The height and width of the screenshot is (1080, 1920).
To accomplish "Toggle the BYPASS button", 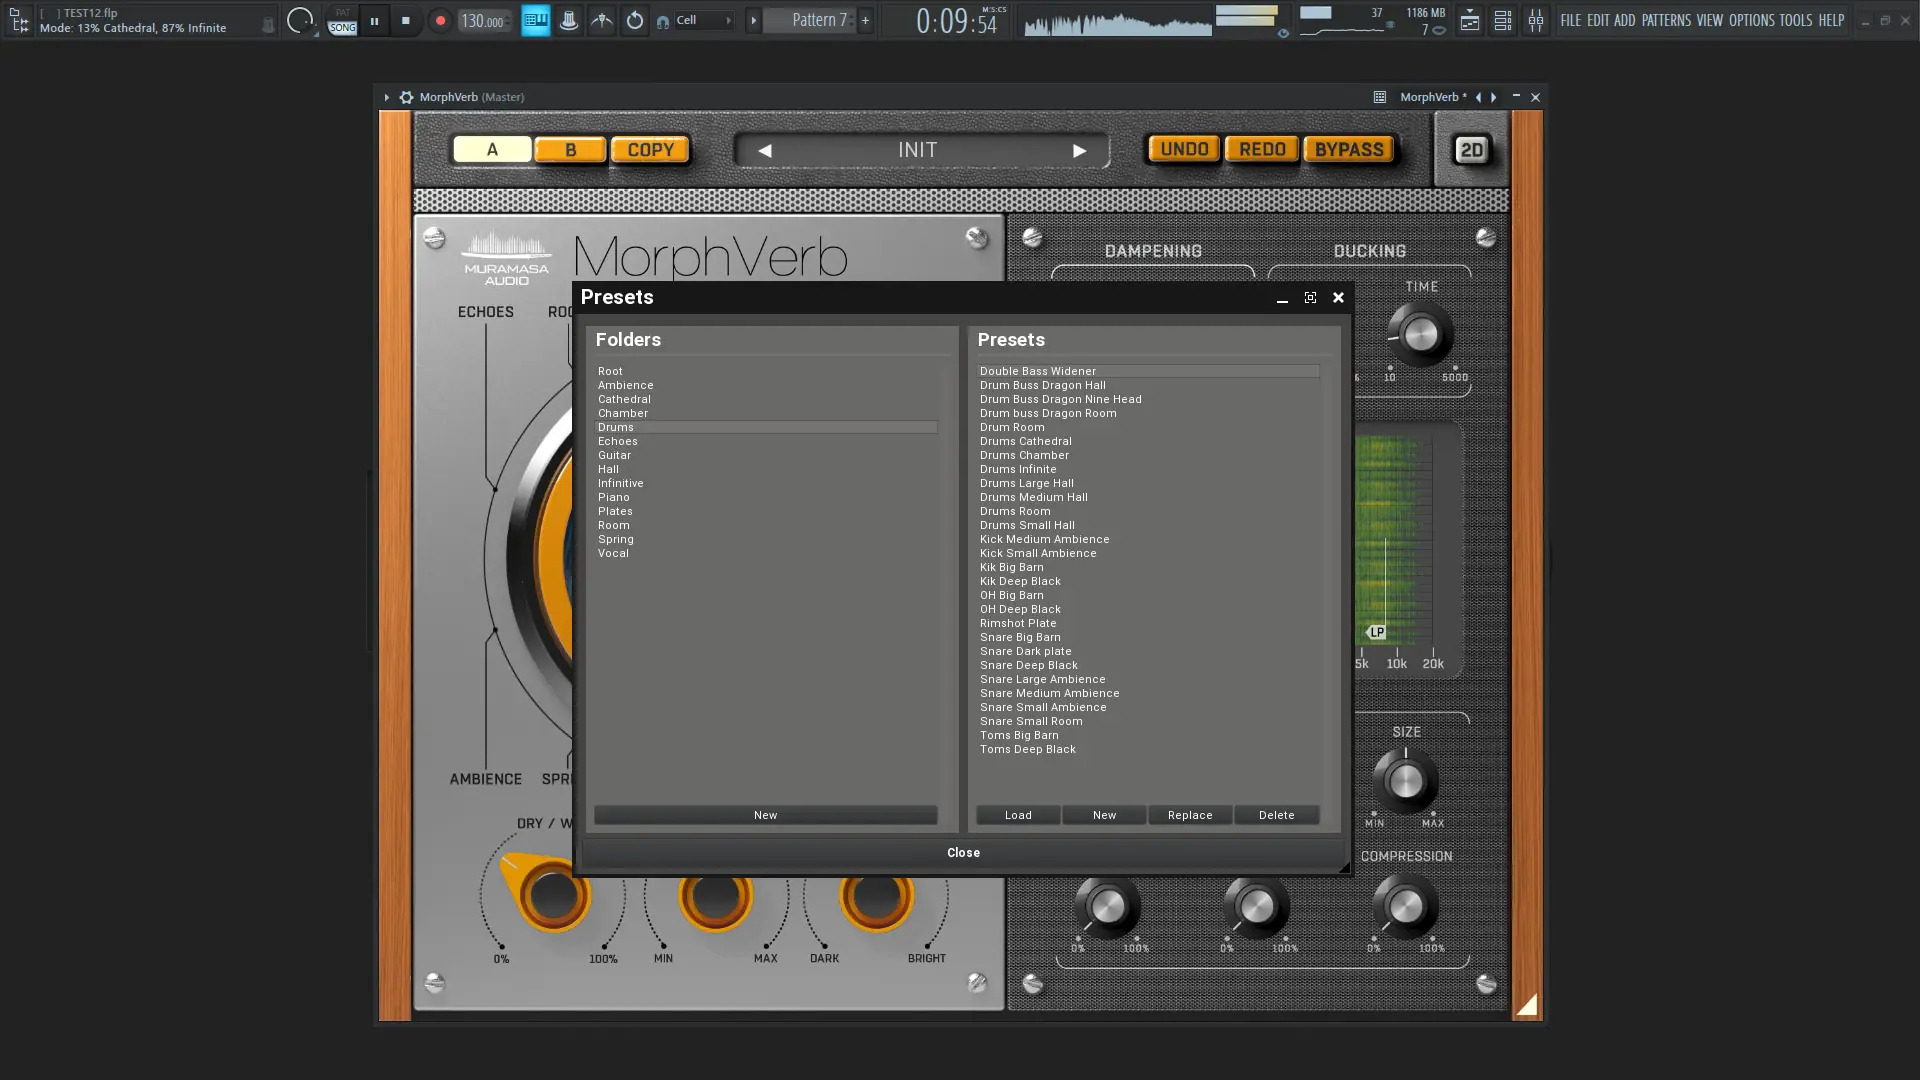I will tap(1348, 150).
